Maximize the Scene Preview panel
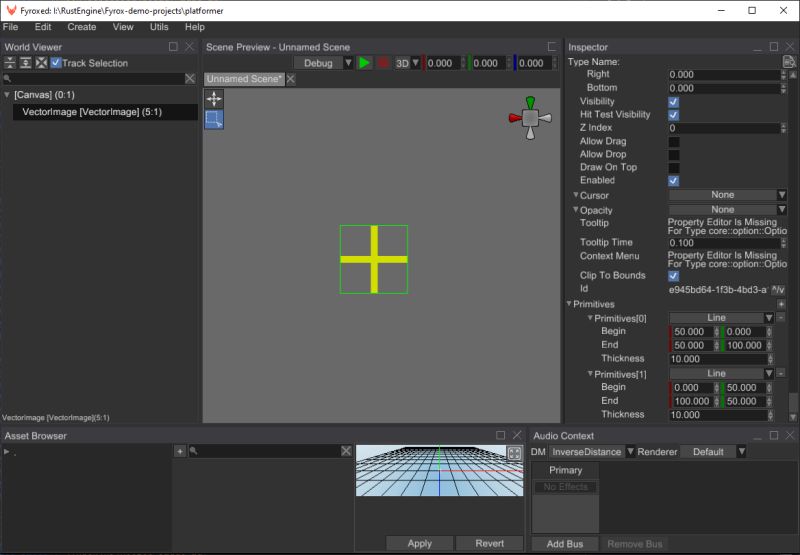Image resolution: width=800 pixels, height=555 pixels. (552, 47)
